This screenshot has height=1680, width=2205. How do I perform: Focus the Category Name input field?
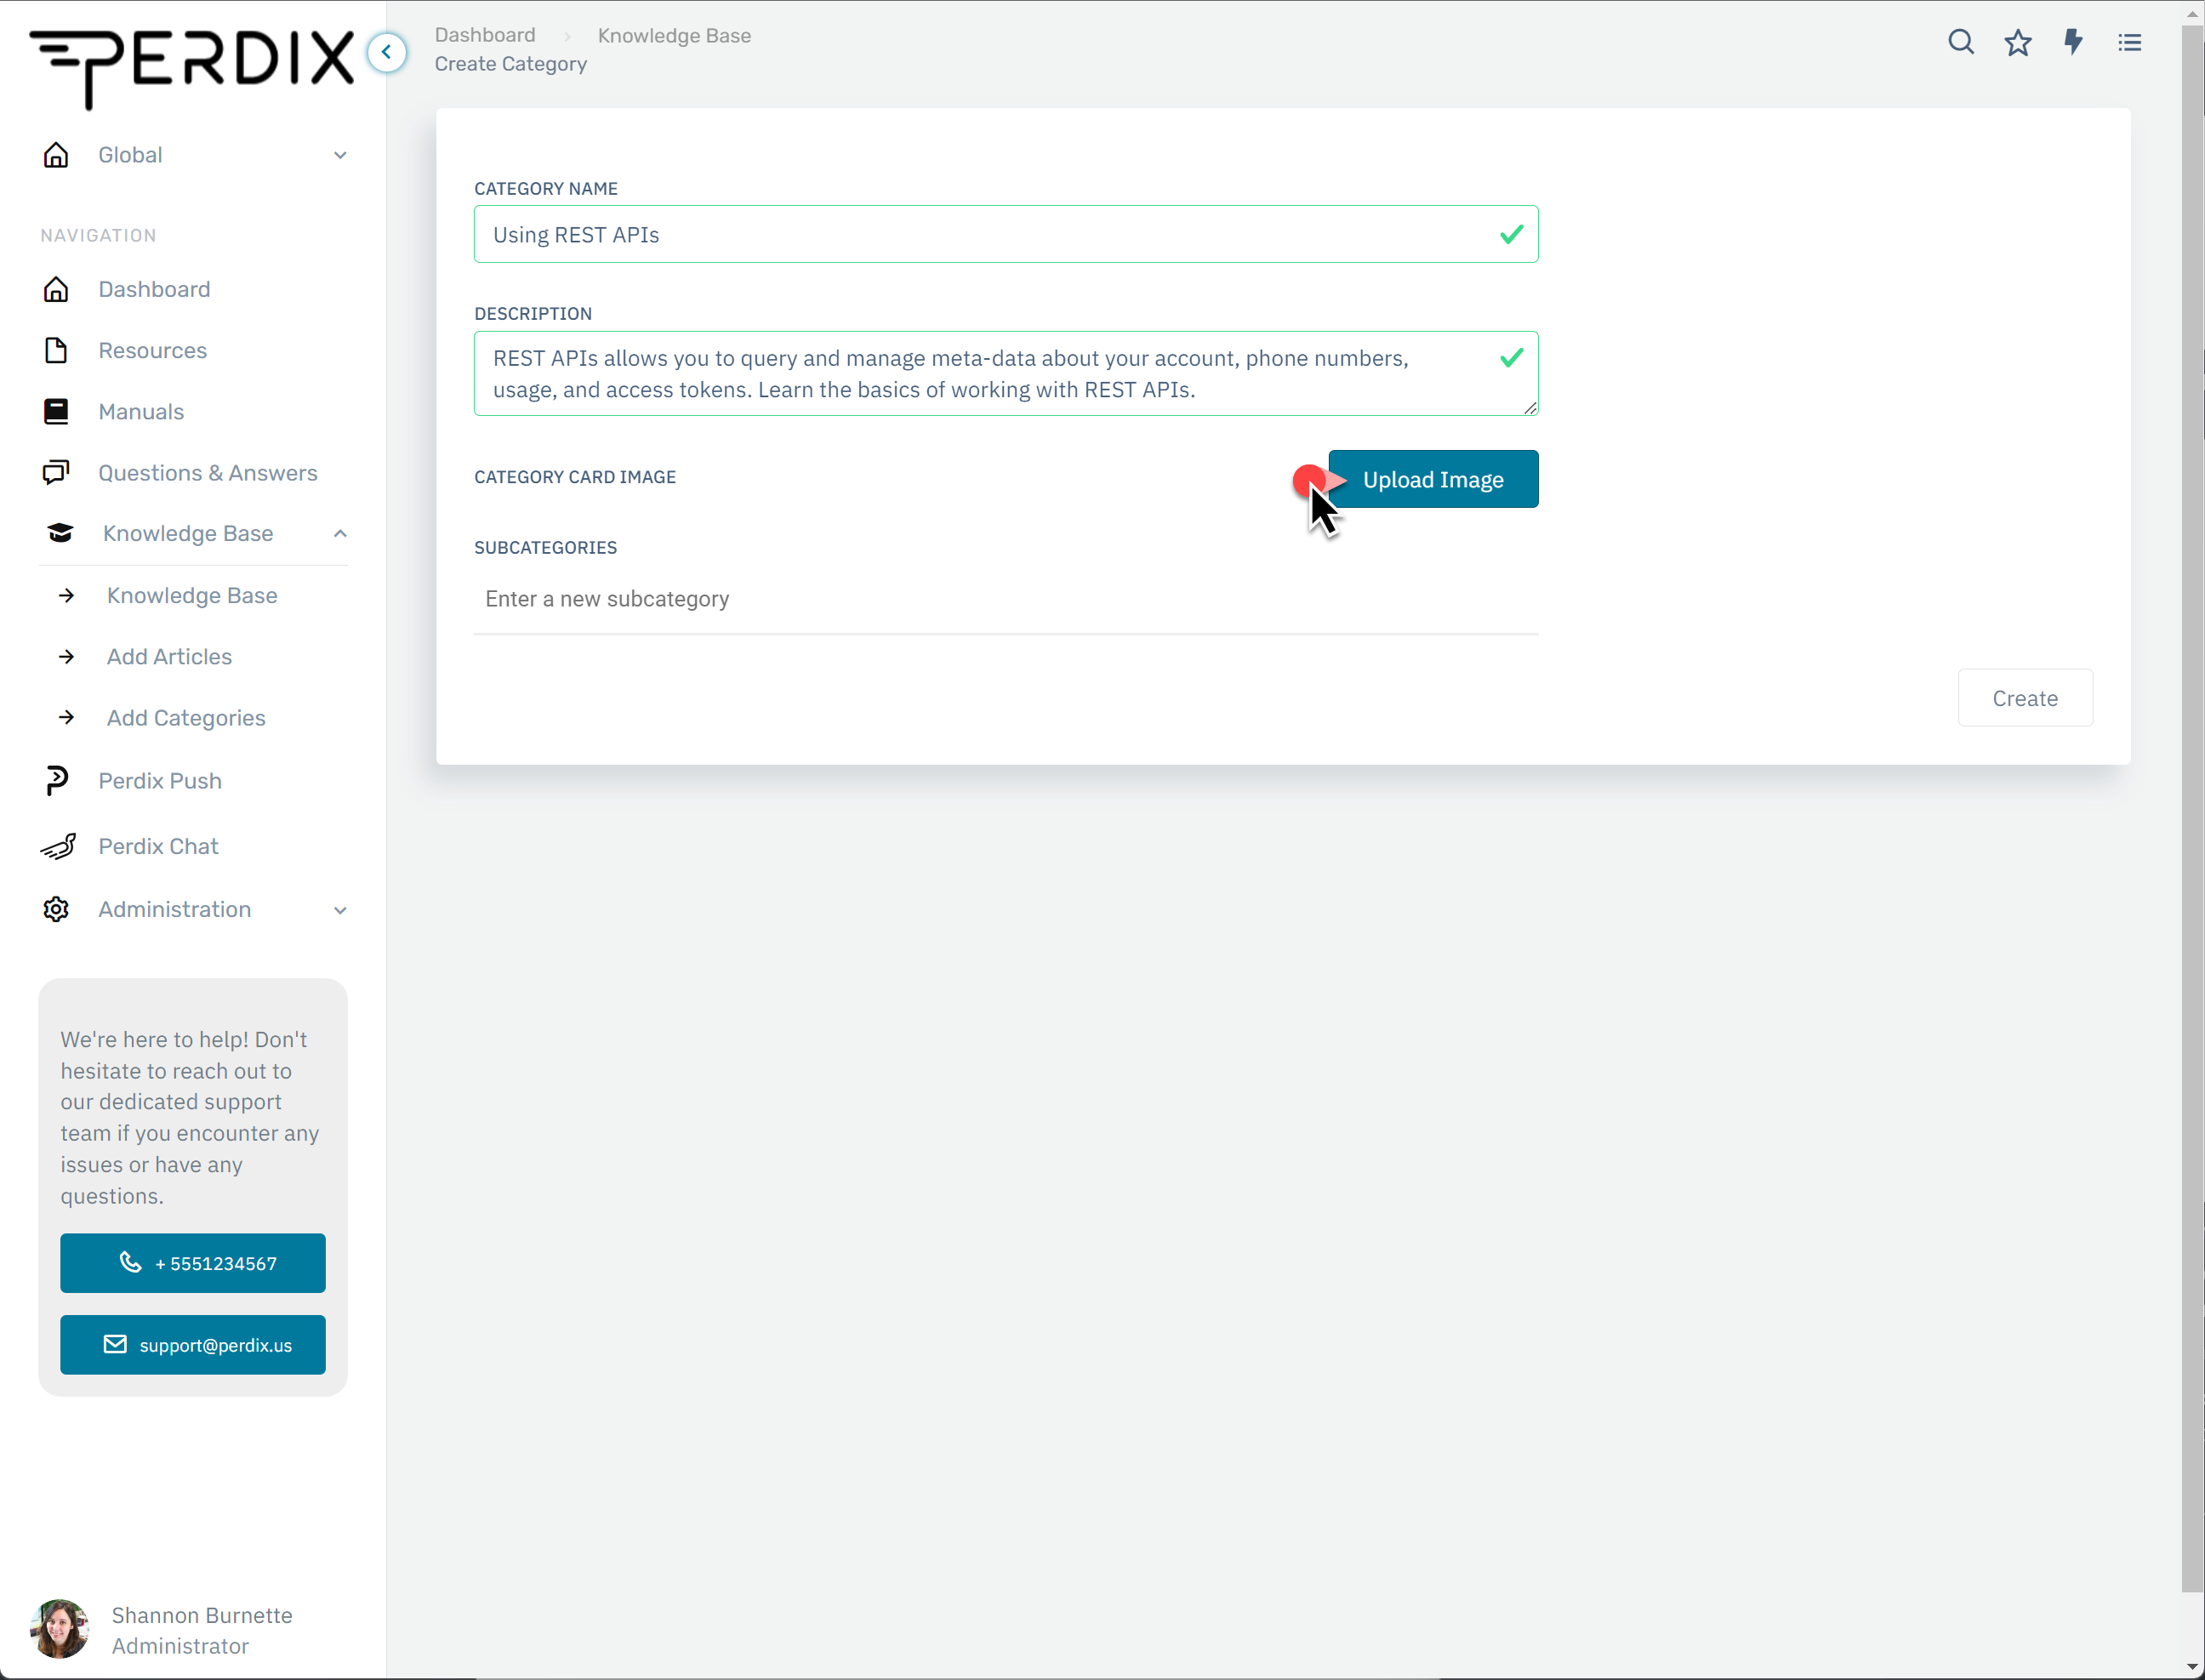[x=1006, y=234]
